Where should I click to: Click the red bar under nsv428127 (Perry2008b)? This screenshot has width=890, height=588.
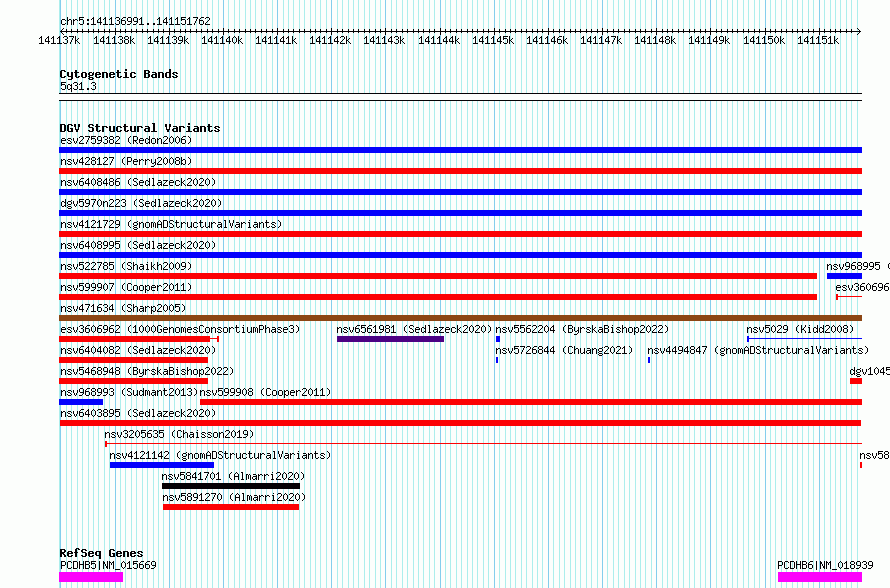(x=460, y=171)
